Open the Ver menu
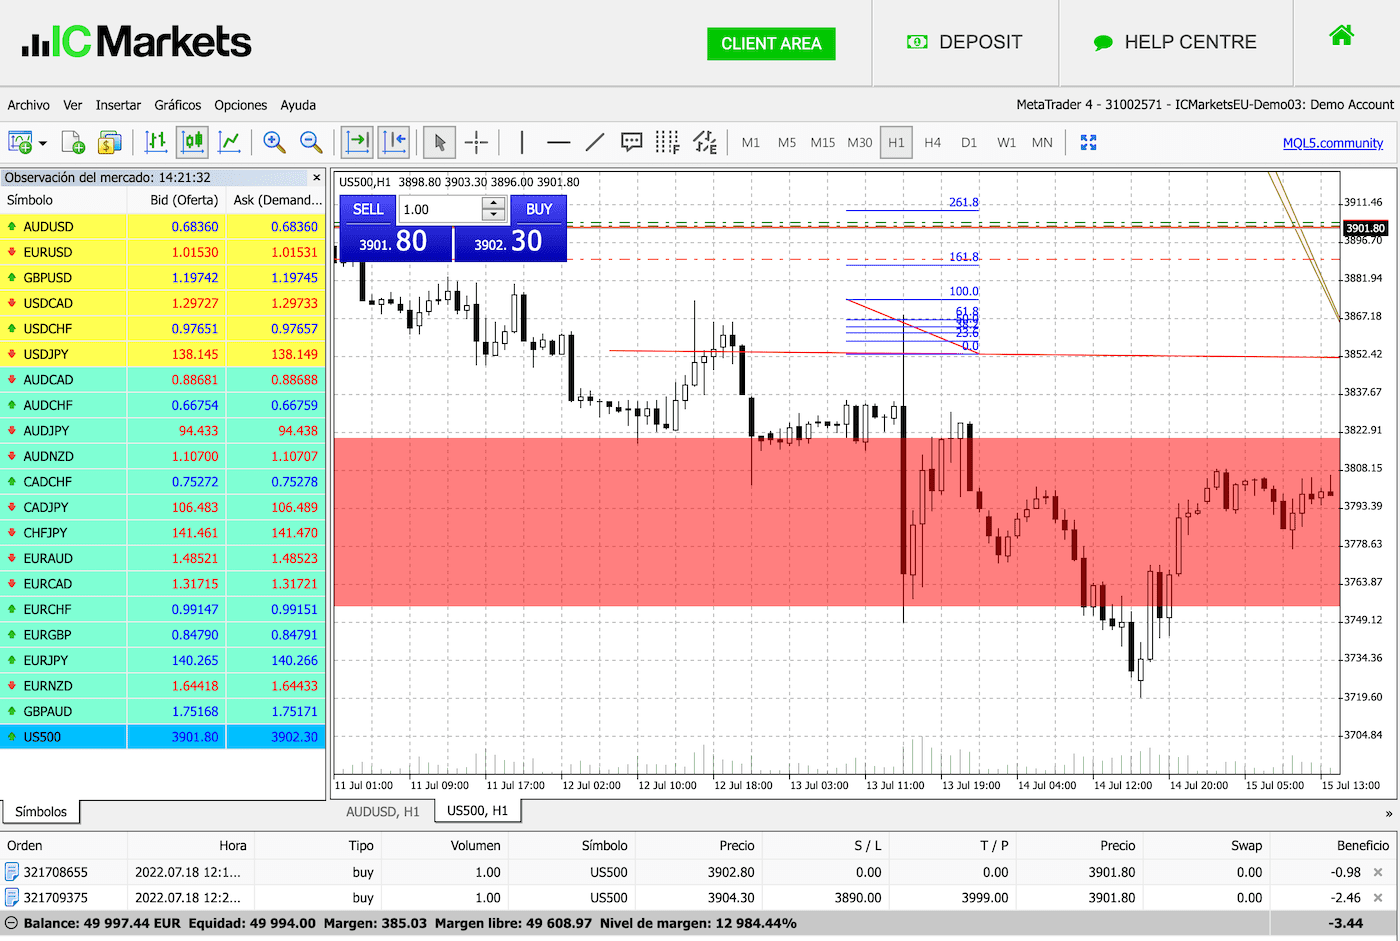 [73, 105]
